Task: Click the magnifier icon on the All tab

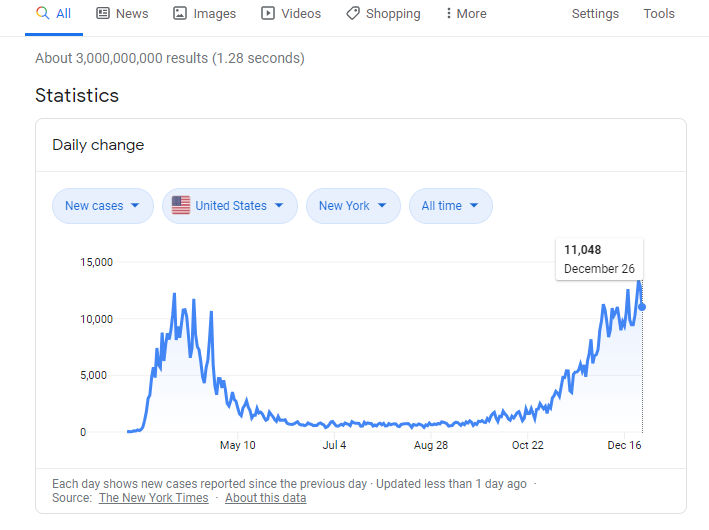Action: click(42, 14)
